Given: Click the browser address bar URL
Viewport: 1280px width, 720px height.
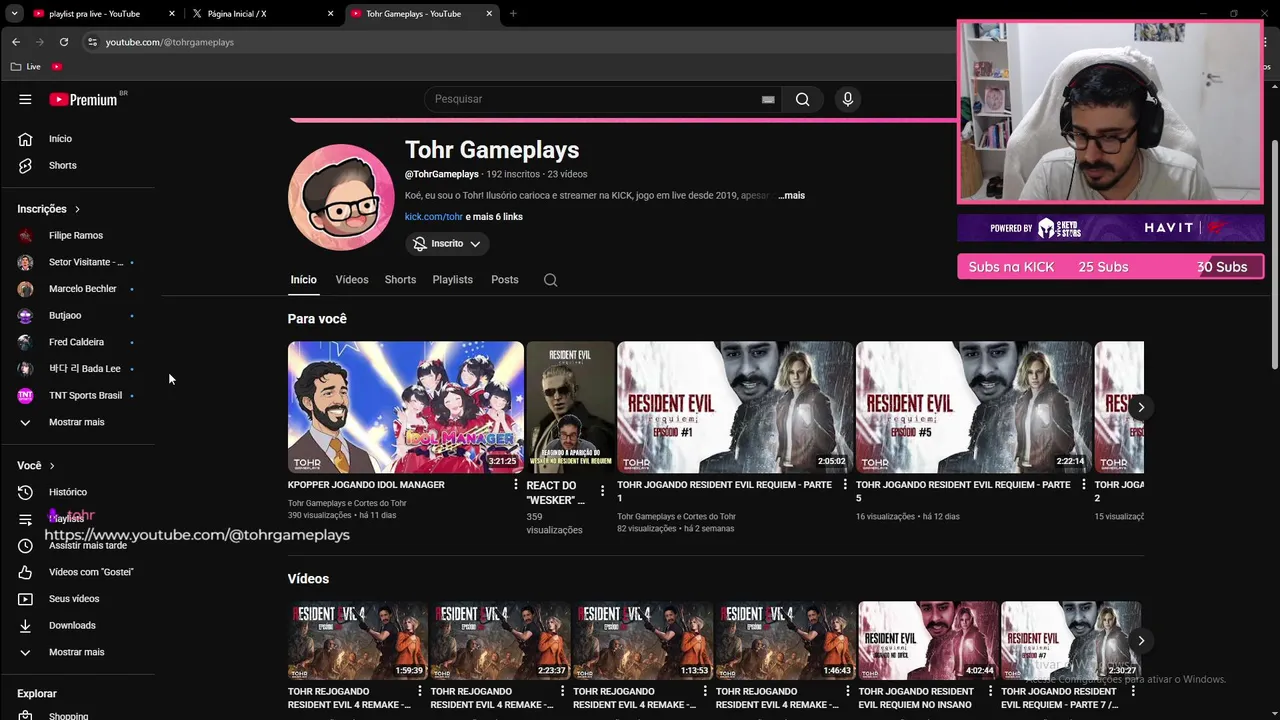Looking at the screenshot, I should pos(170,42).
